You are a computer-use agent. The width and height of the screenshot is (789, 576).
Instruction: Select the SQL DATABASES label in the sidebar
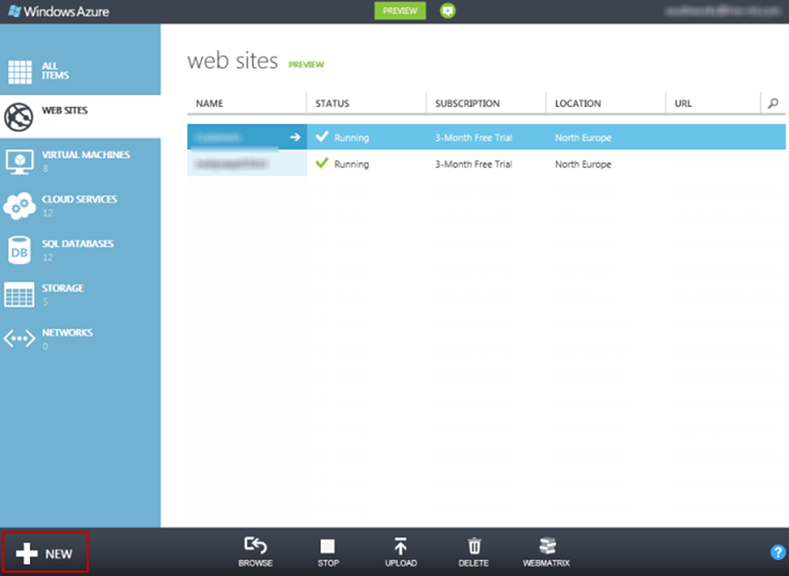(77, 243)
